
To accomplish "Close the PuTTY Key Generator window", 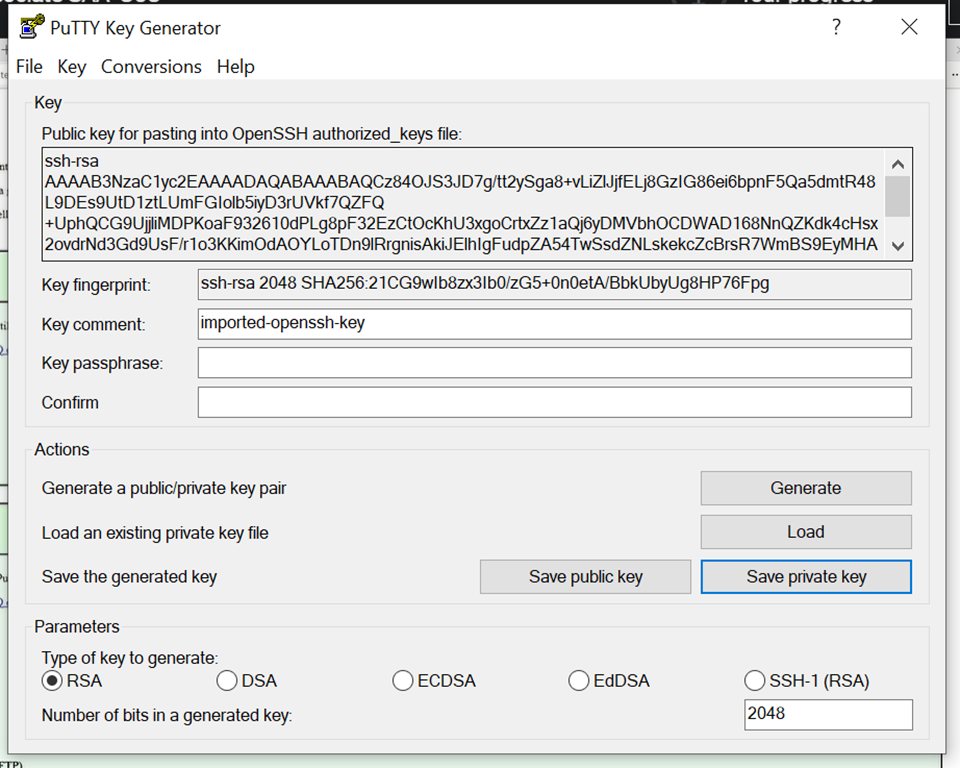I will point(909,27).
